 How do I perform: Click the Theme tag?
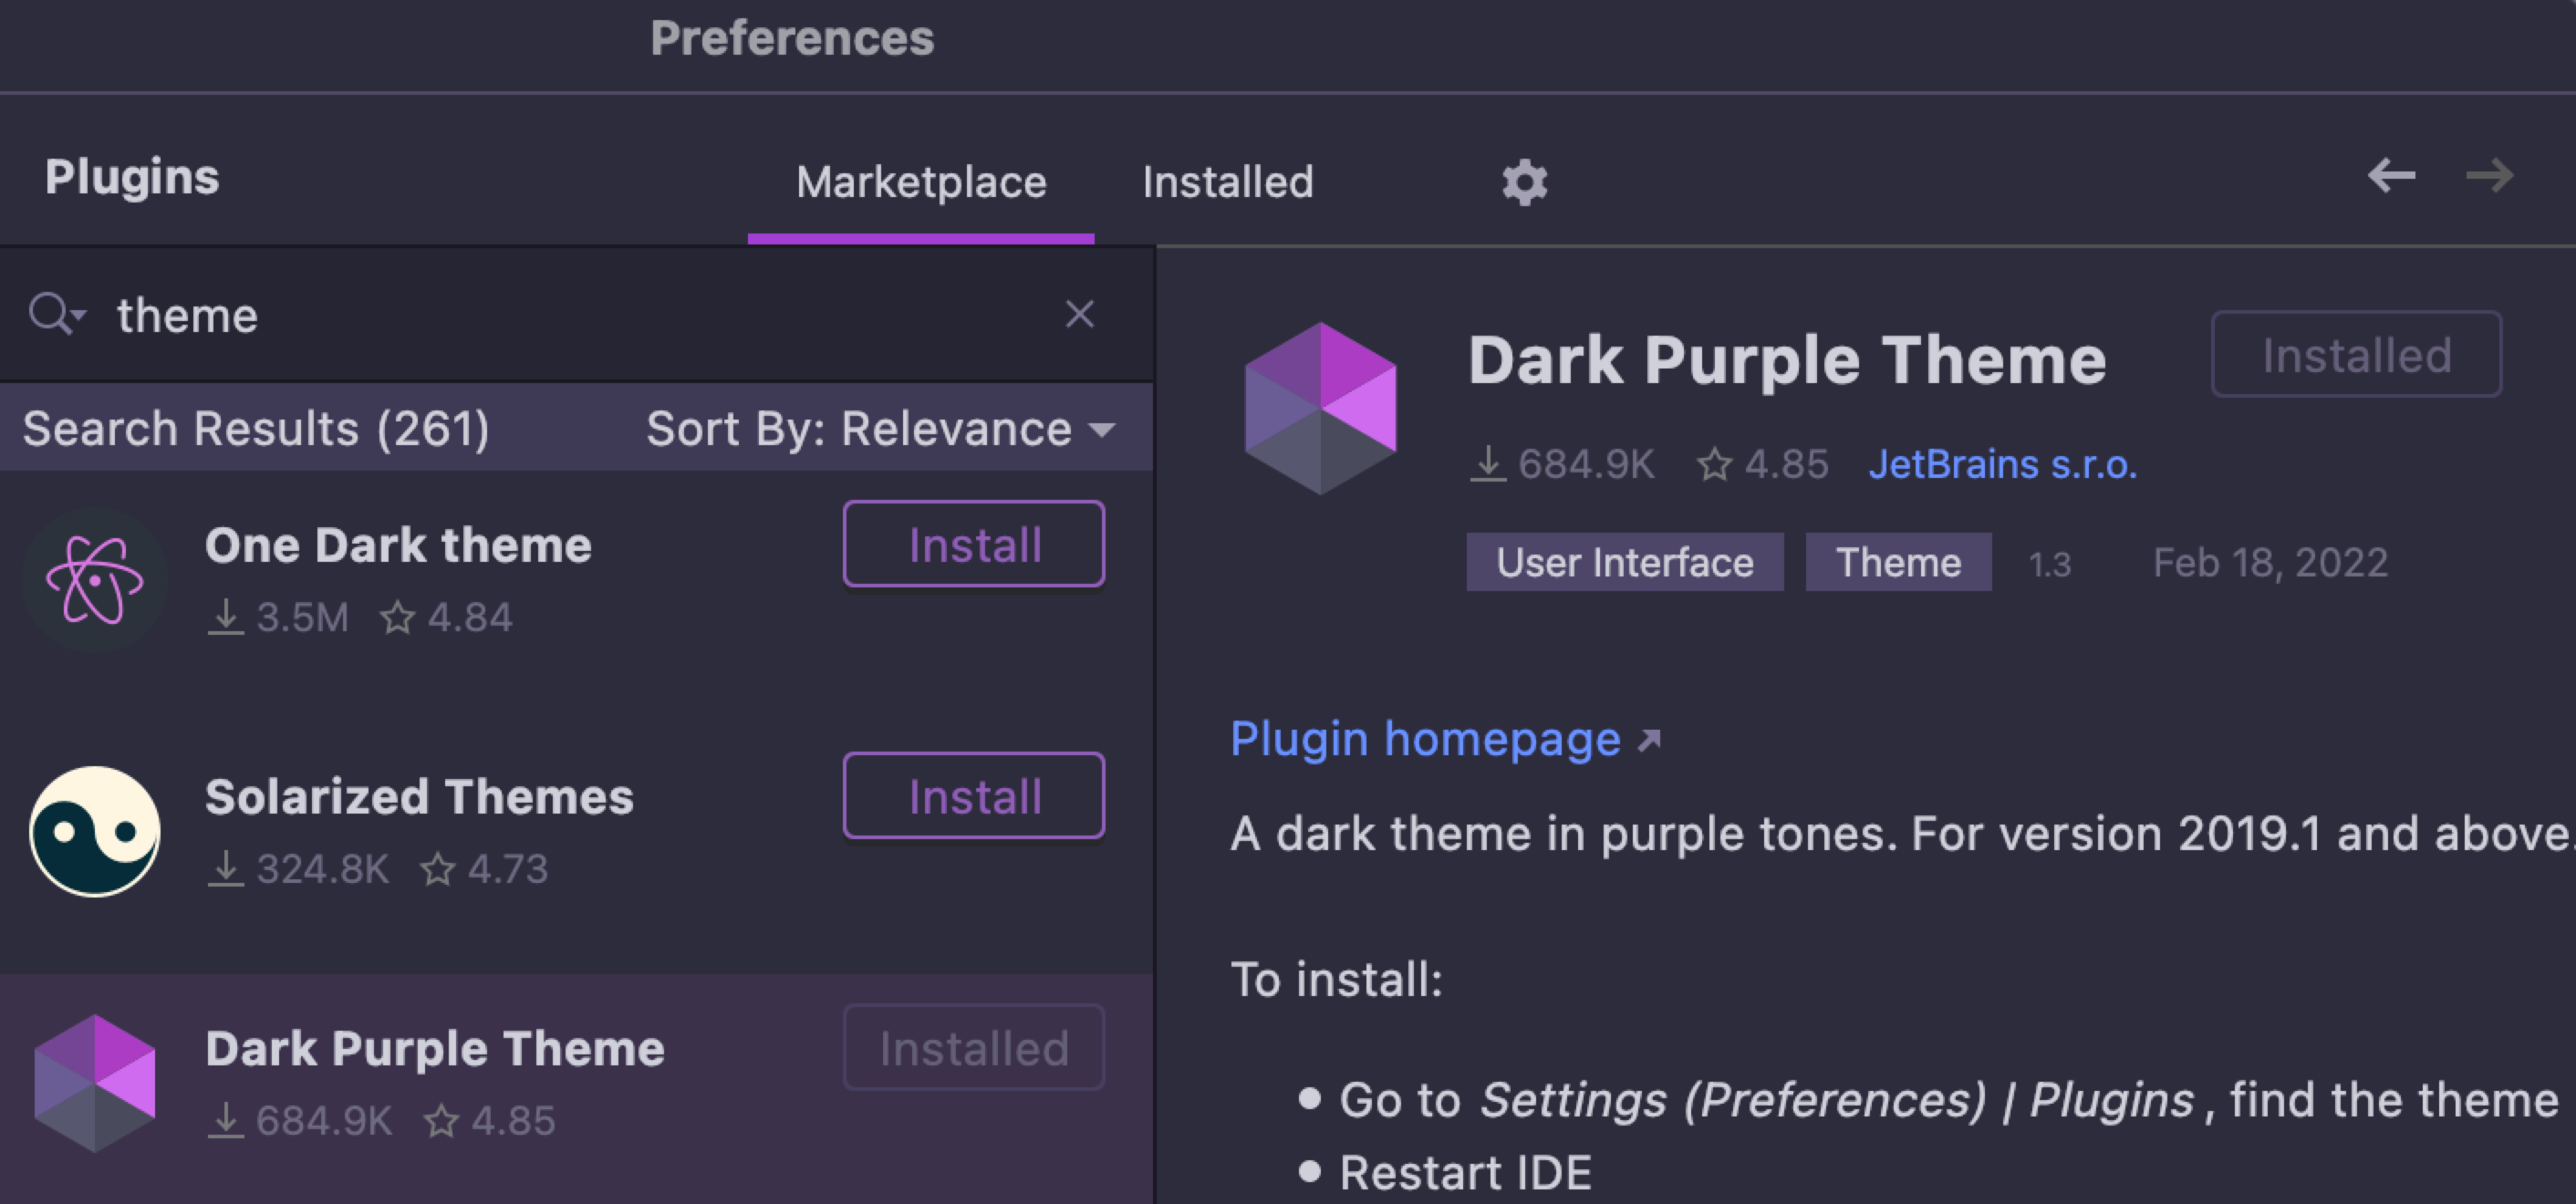coord(1897,562)
